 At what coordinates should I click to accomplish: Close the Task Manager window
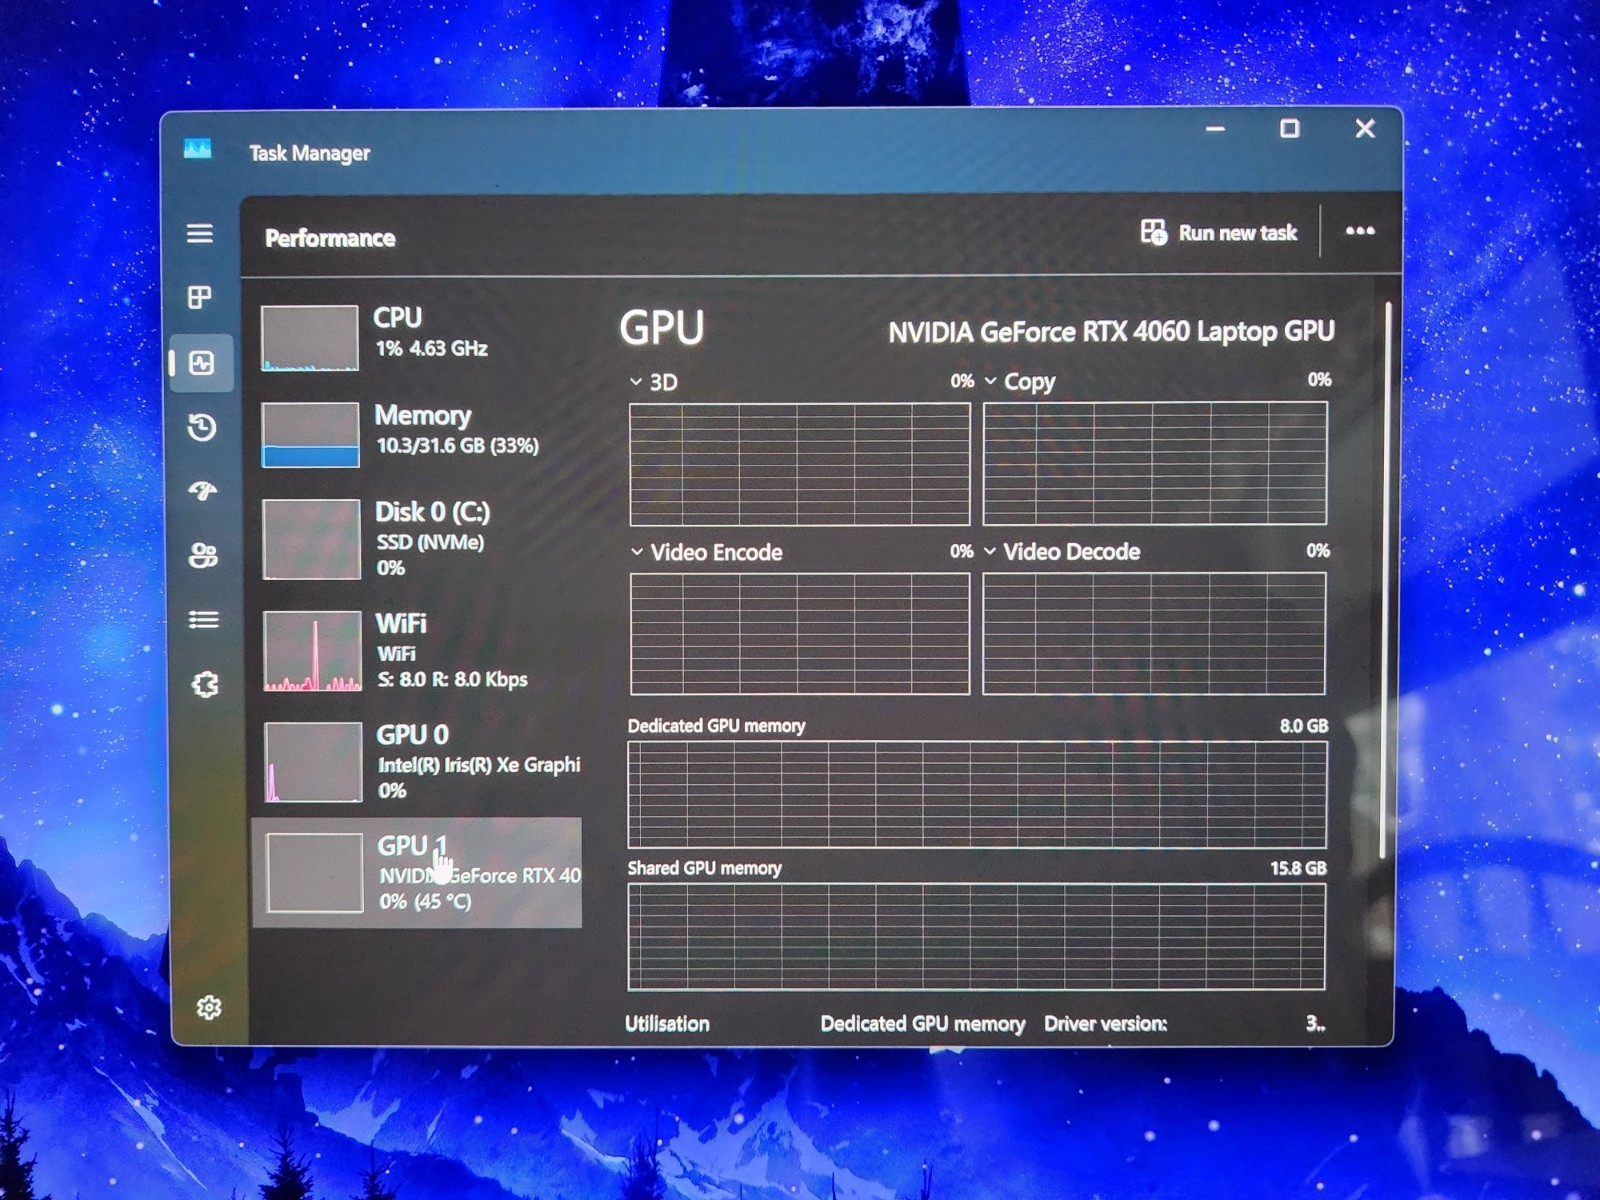click(x=1365, y=129)
